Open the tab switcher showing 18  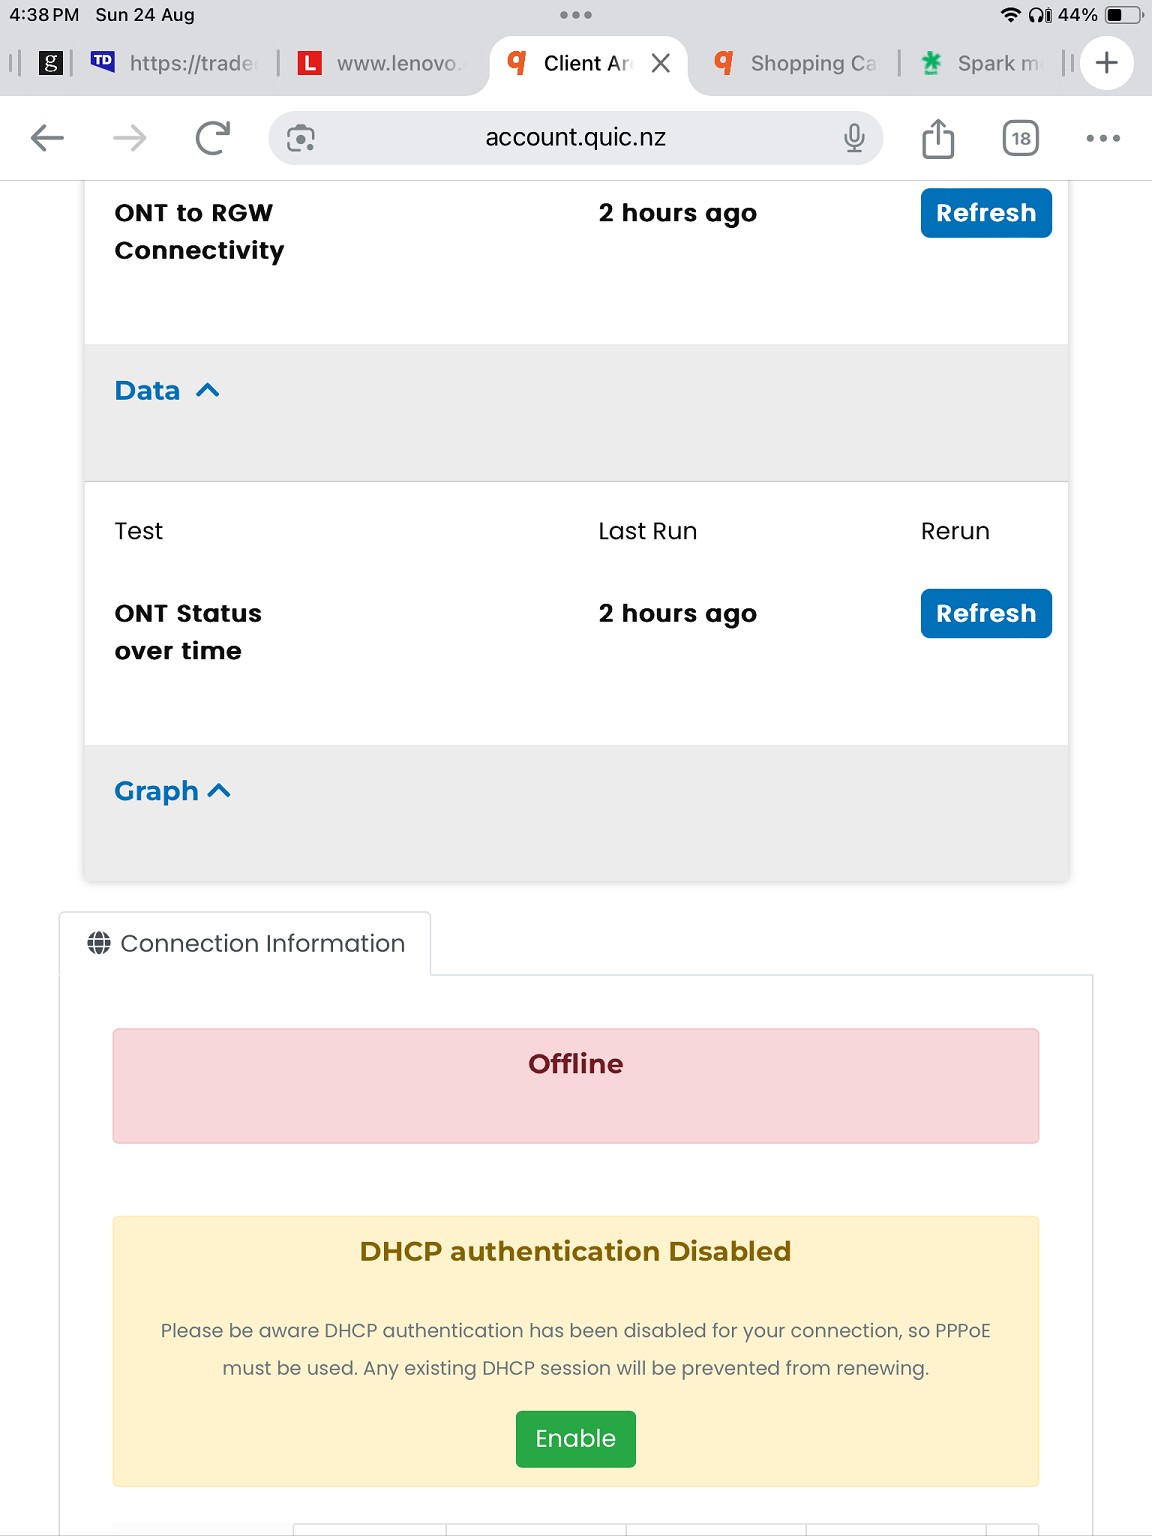(x=1020, y=138)
